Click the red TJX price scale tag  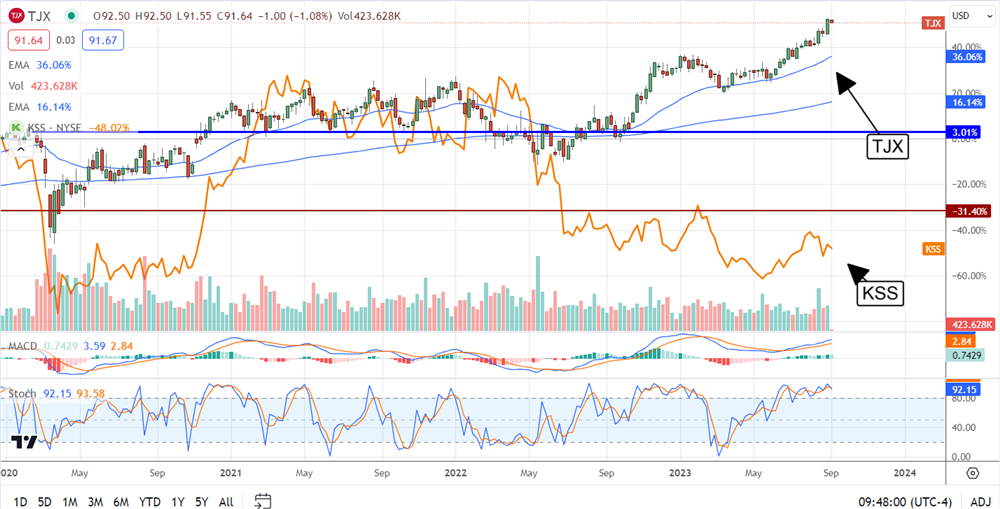pyautogui.click(x=933, y=22)
